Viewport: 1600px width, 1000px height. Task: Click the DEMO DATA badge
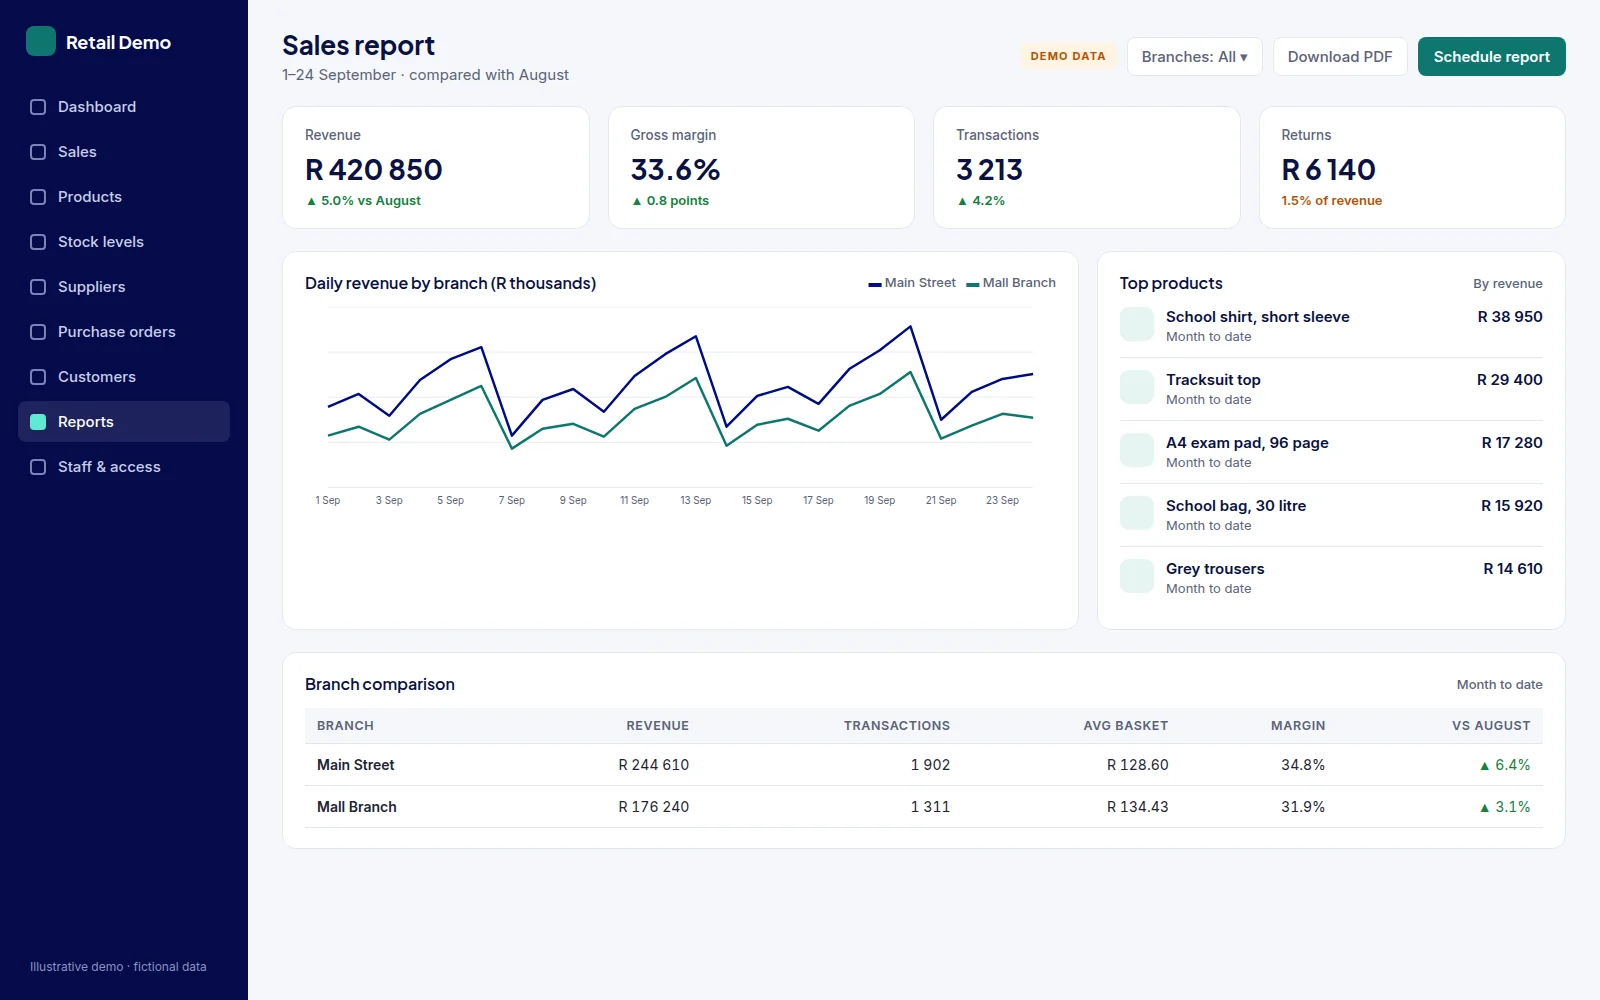[1068, 57]
